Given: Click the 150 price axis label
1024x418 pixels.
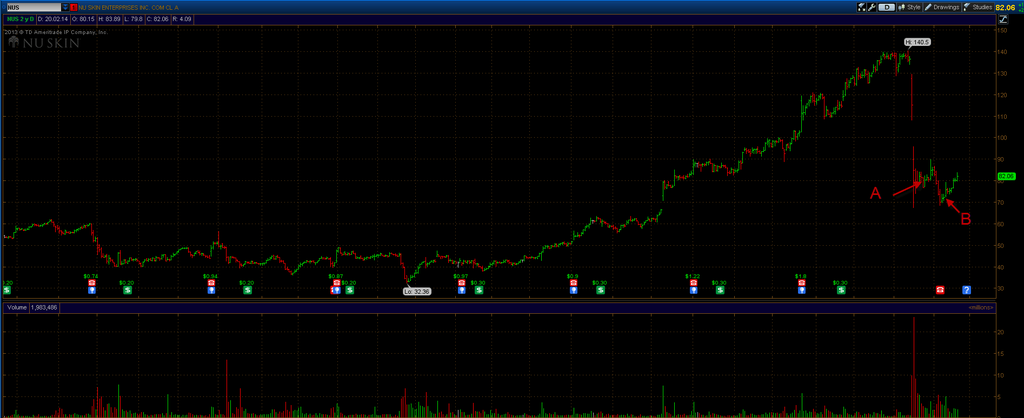Looking at the screenshot, I should [1003, 30].
